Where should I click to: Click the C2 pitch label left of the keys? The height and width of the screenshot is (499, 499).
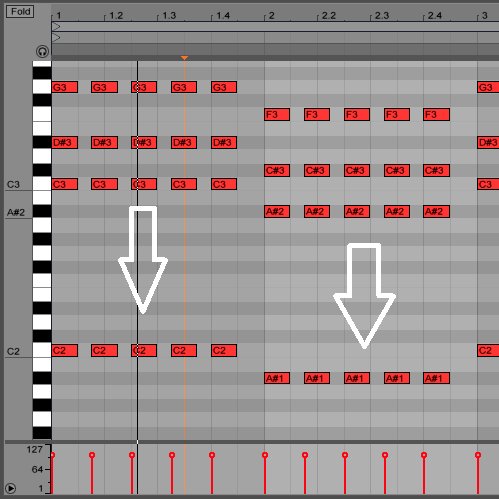click(x=13, y=351)
